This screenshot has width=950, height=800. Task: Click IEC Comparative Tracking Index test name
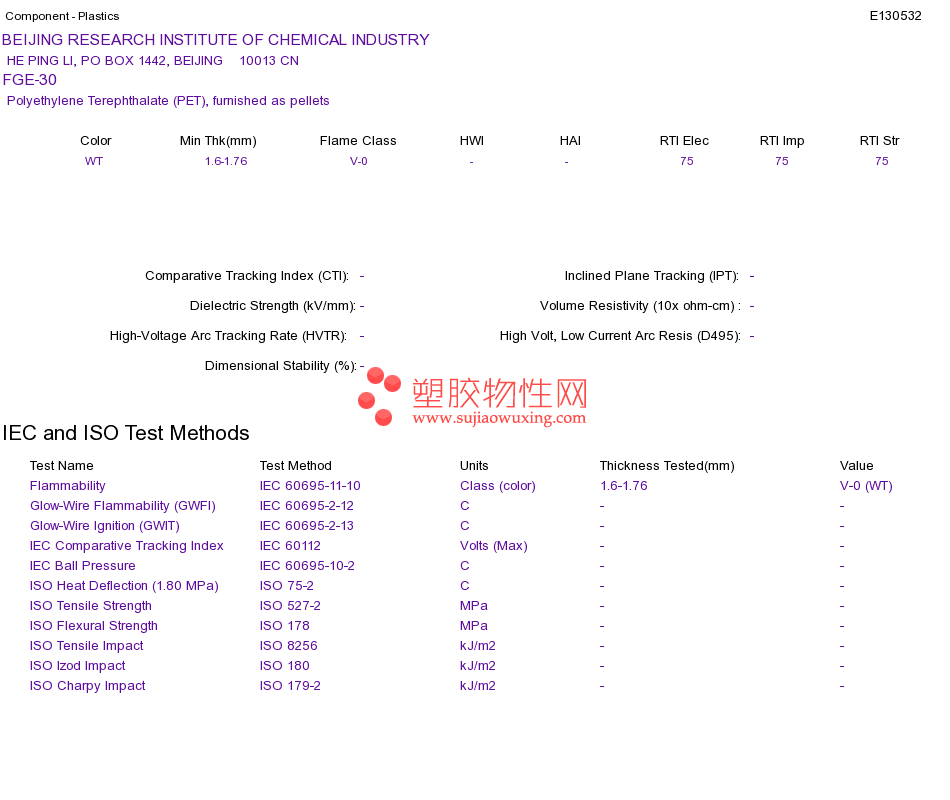pos(127,546)
